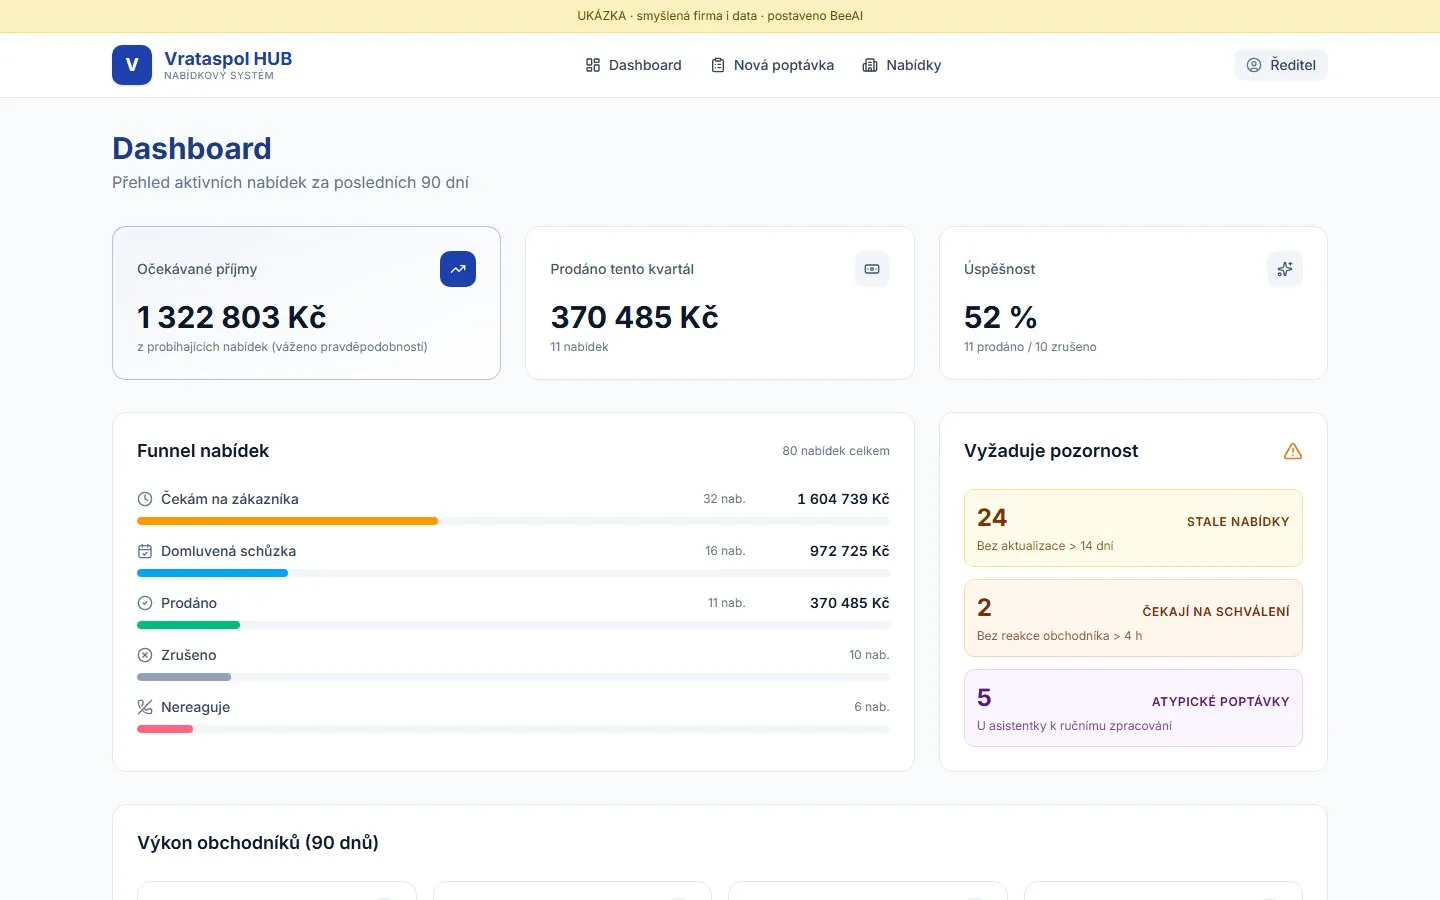Click the 6 nab. count

(x=872, y=707)
